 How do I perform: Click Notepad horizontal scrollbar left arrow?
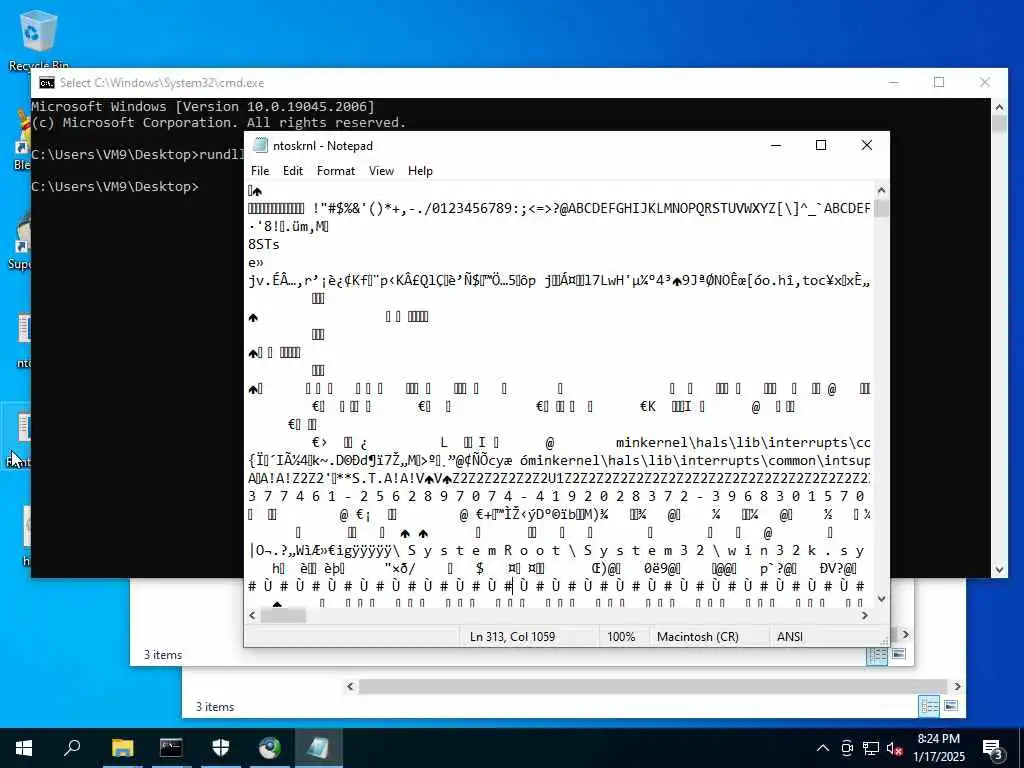click(x=253, y=615)
